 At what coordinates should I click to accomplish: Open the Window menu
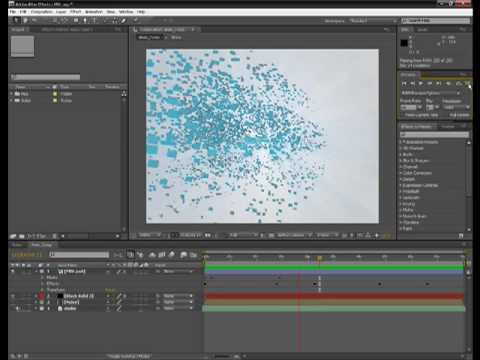126,12
